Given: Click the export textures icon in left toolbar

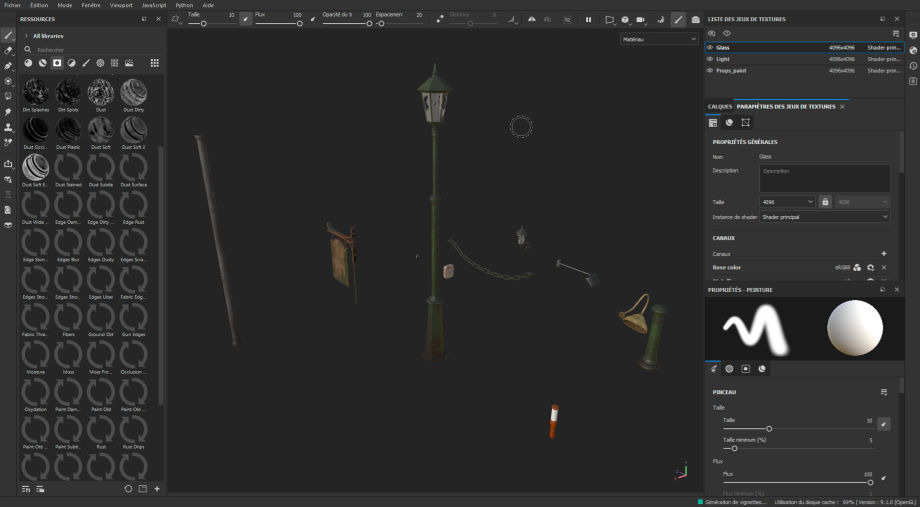Looking at the screenshot, I should pyautogui.click(x=8, y=164).
